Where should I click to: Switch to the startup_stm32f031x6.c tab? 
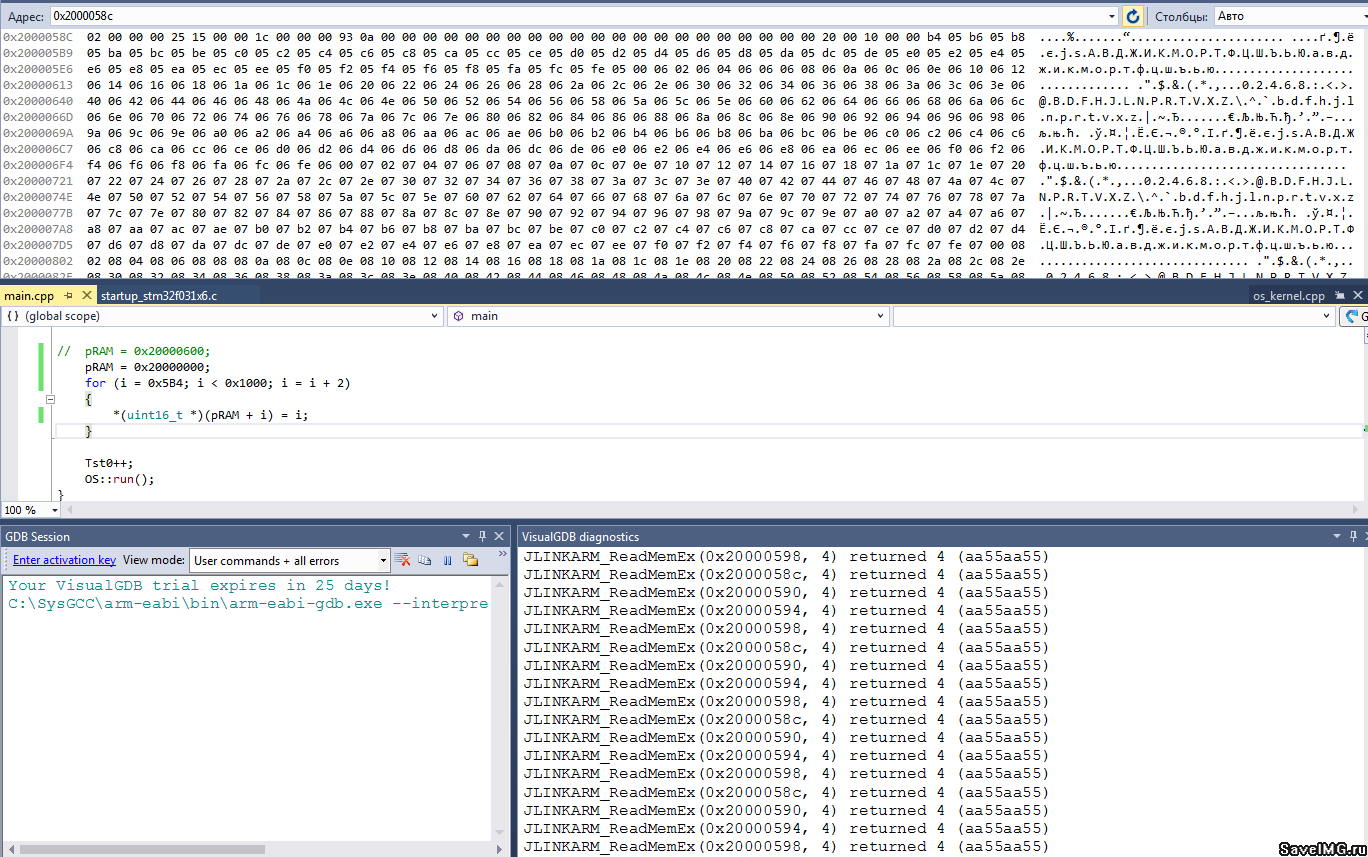tap(159, 296)
